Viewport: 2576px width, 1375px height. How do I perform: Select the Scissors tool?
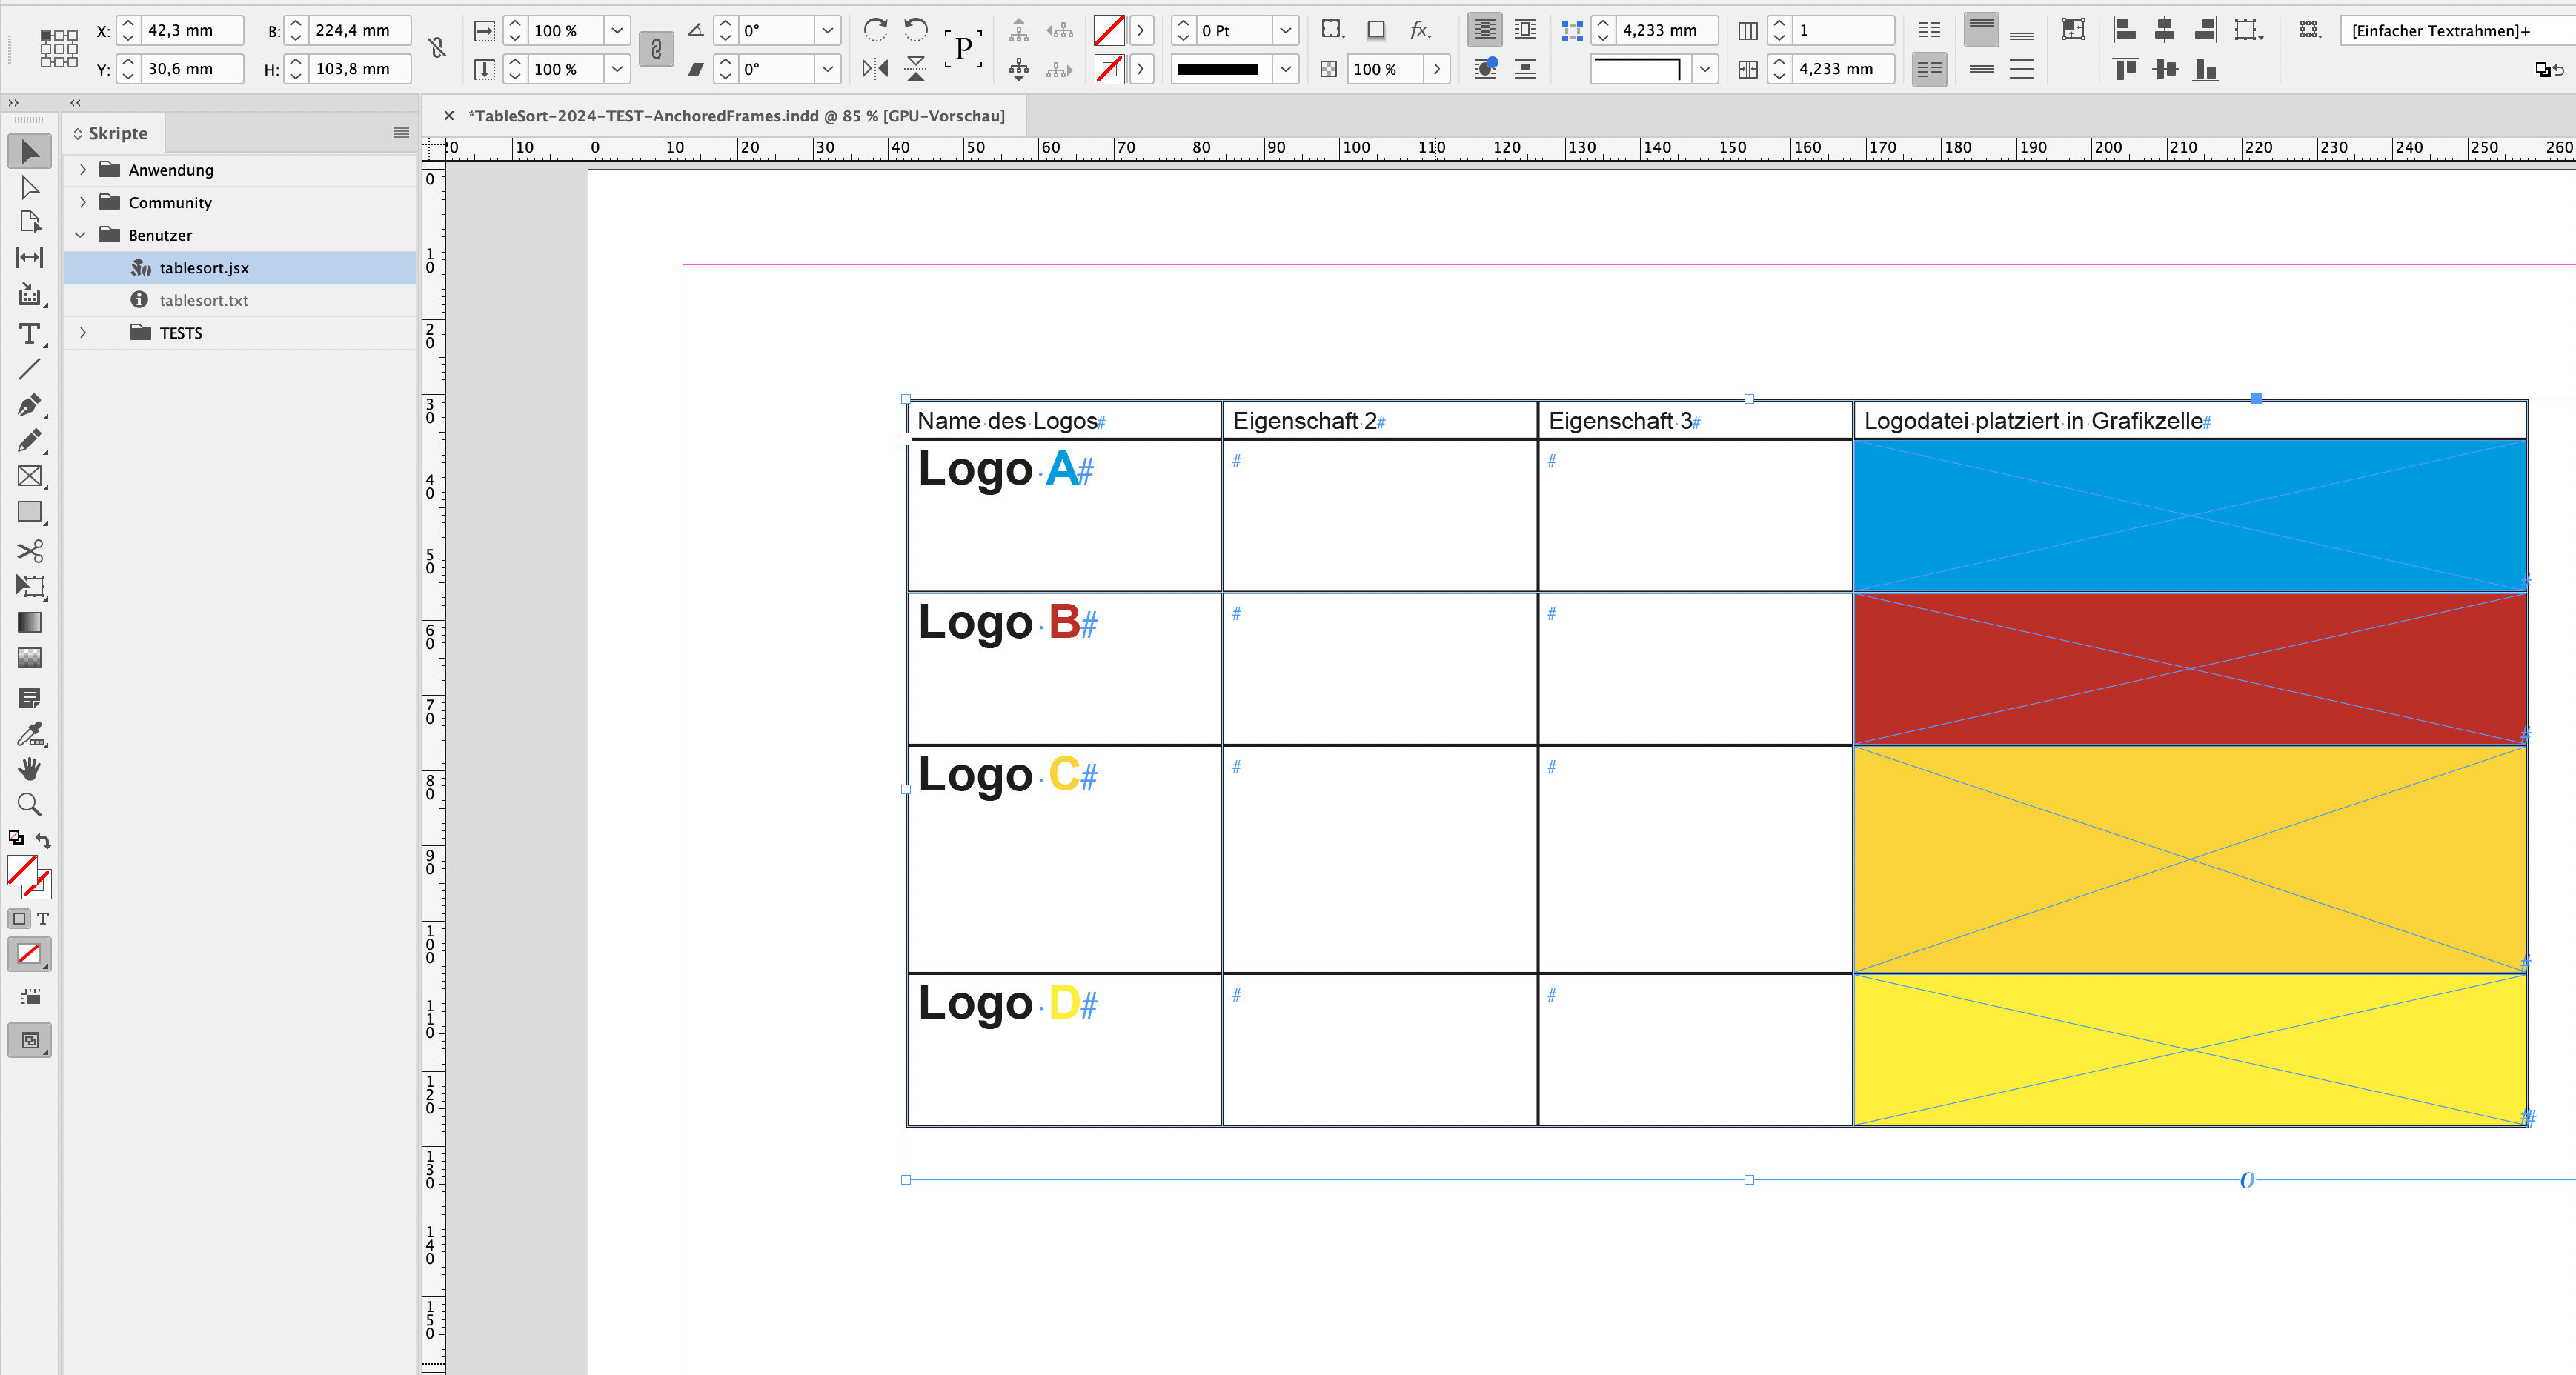[30, 551]
